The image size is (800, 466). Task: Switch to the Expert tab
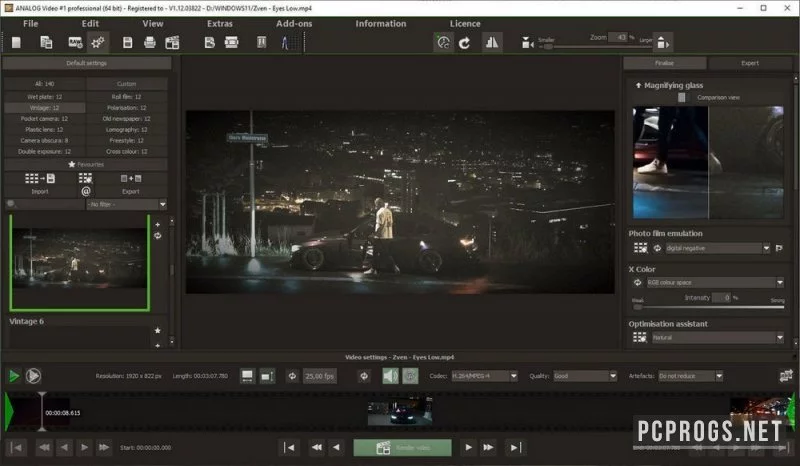tap(750, 63)
